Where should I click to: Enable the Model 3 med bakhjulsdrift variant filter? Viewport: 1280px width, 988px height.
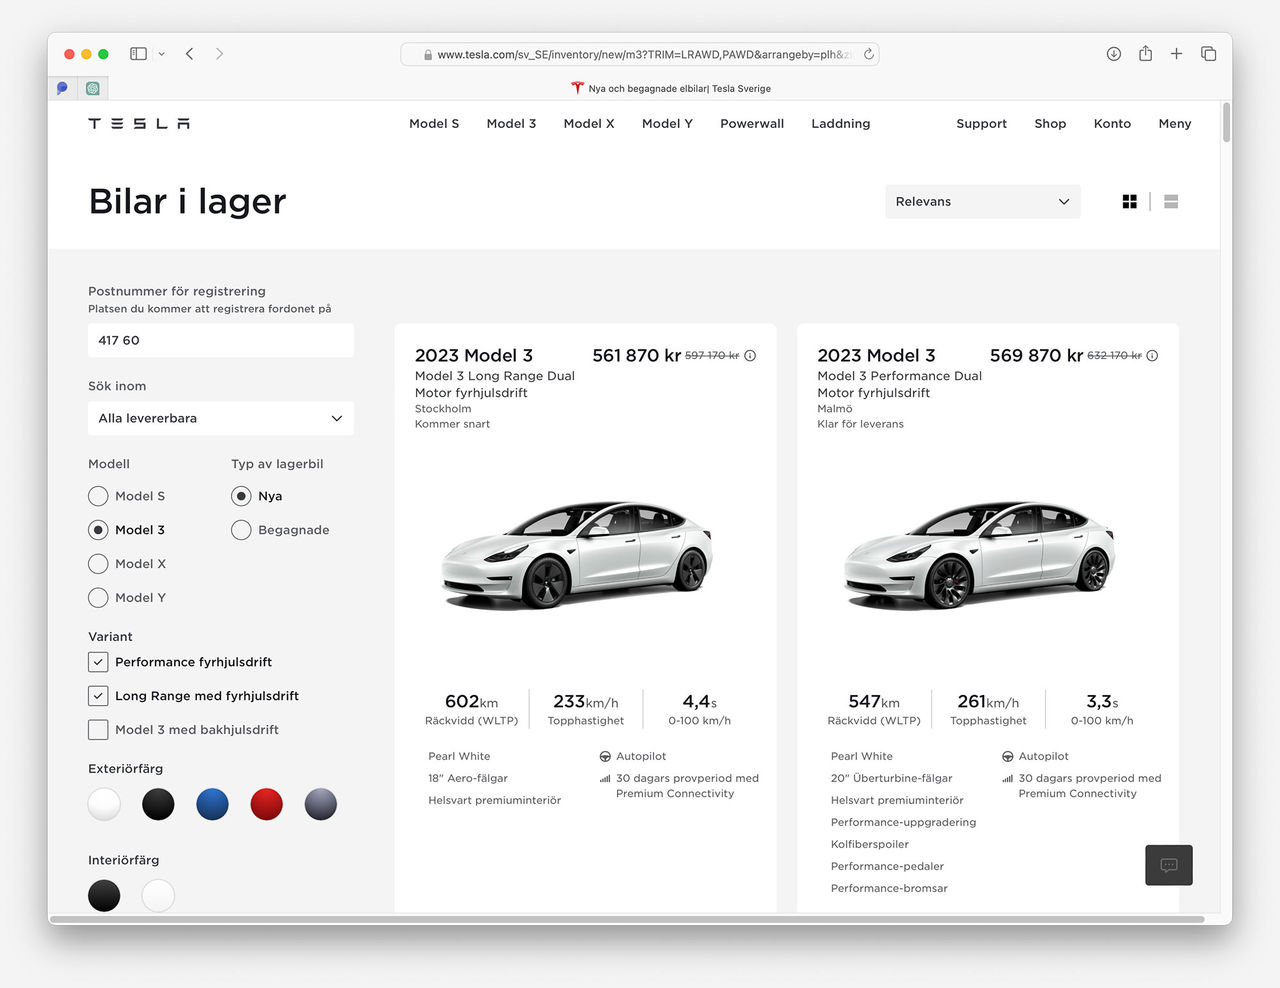[x=98, y=729]
